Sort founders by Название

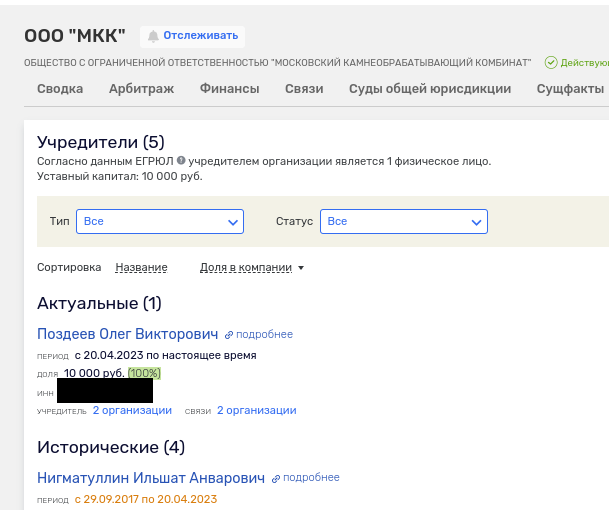point(141,267)
